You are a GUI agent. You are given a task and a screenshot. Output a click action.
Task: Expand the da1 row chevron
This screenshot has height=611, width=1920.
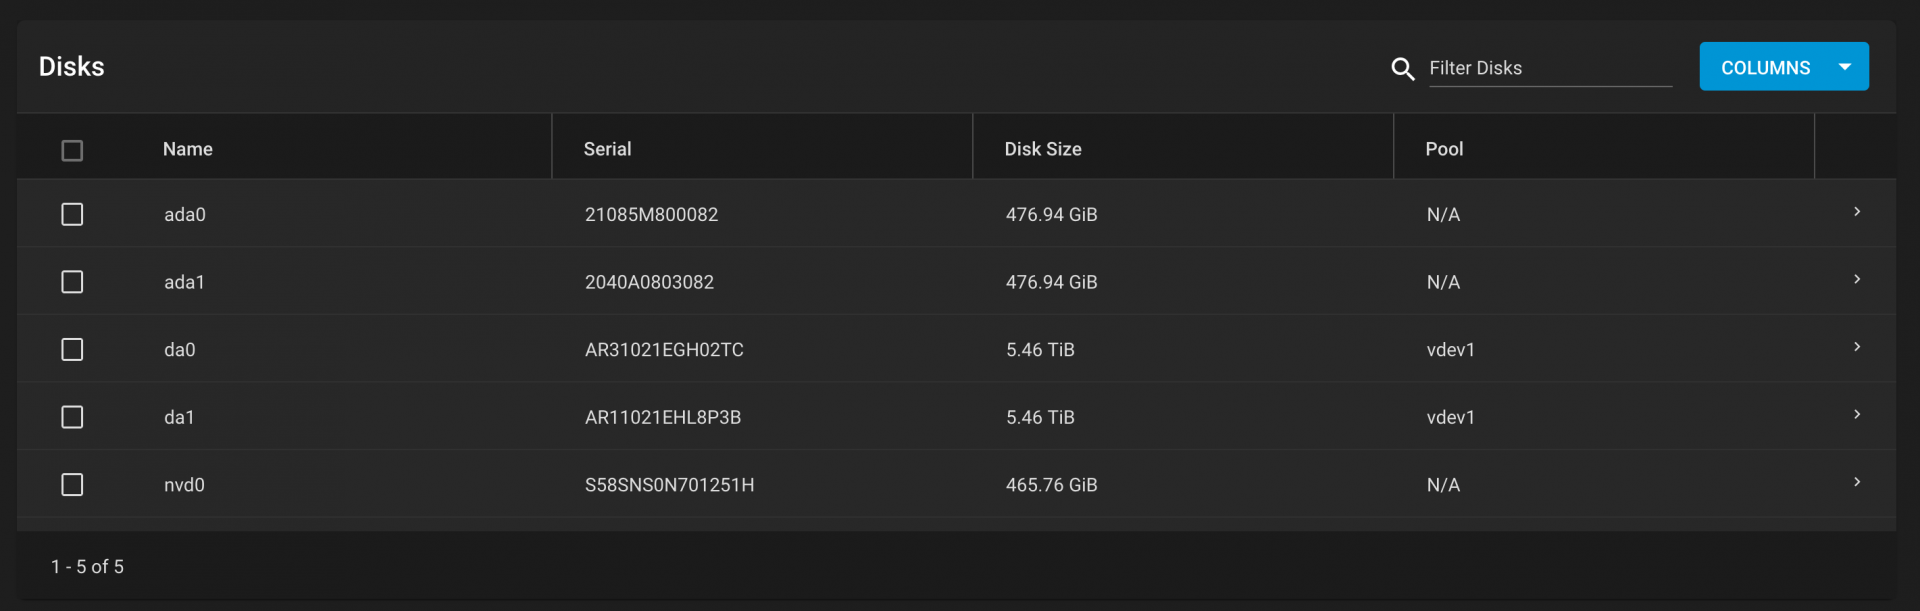pyautogui.click(x=1857, y=414)
